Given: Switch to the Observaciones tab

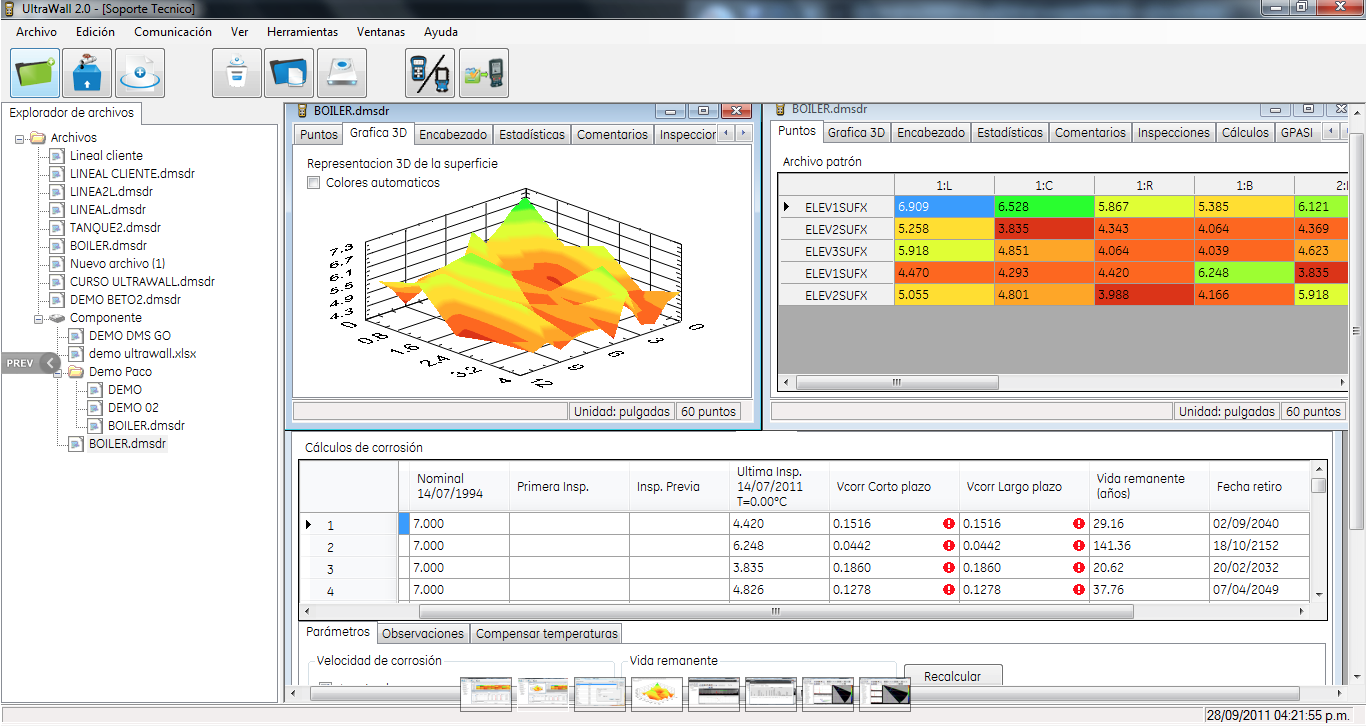Looking at the screenshot, I should (423, 633).
